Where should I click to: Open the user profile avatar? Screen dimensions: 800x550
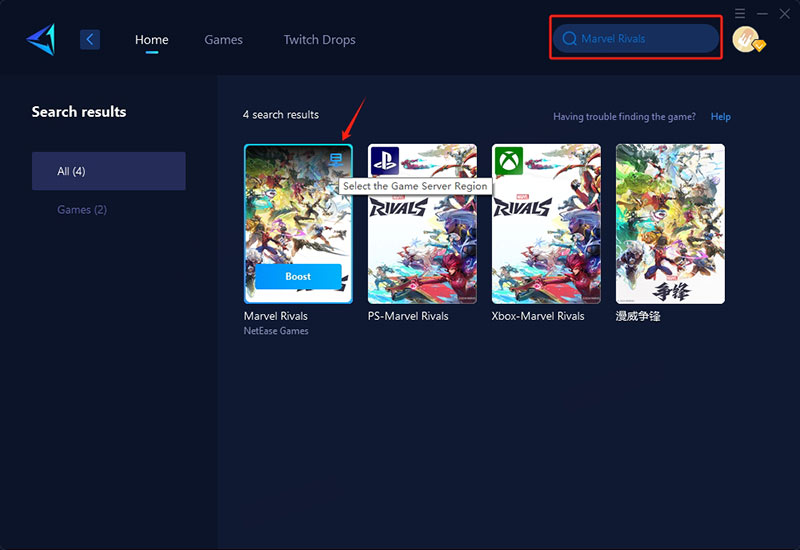tap(746, 39)
